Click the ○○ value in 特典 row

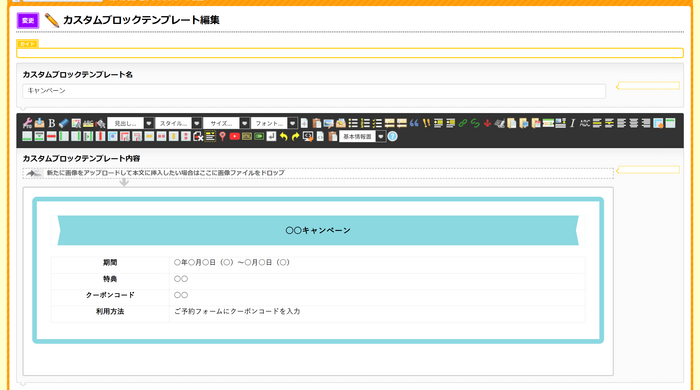click(x=181, y=279)
